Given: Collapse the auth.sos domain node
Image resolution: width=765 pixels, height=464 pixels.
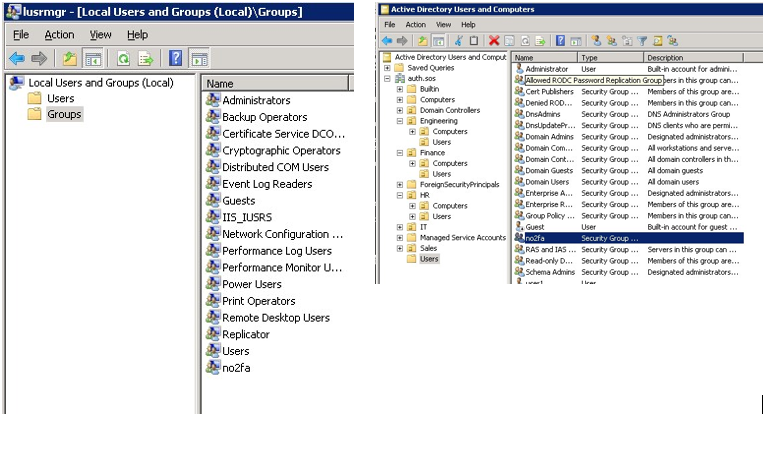Looking at the screenshot, I should click(x=388, y=78).
